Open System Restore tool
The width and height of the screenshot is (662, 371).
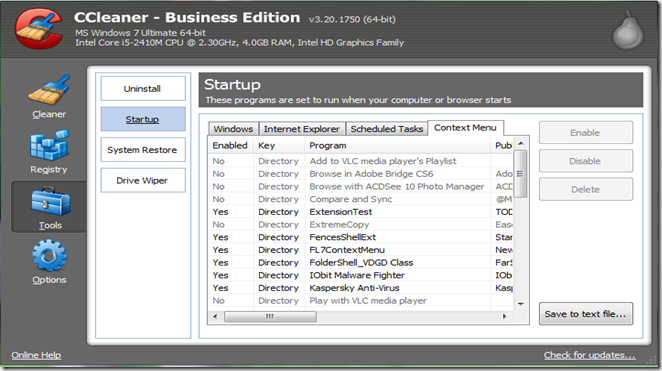point(143,150)
